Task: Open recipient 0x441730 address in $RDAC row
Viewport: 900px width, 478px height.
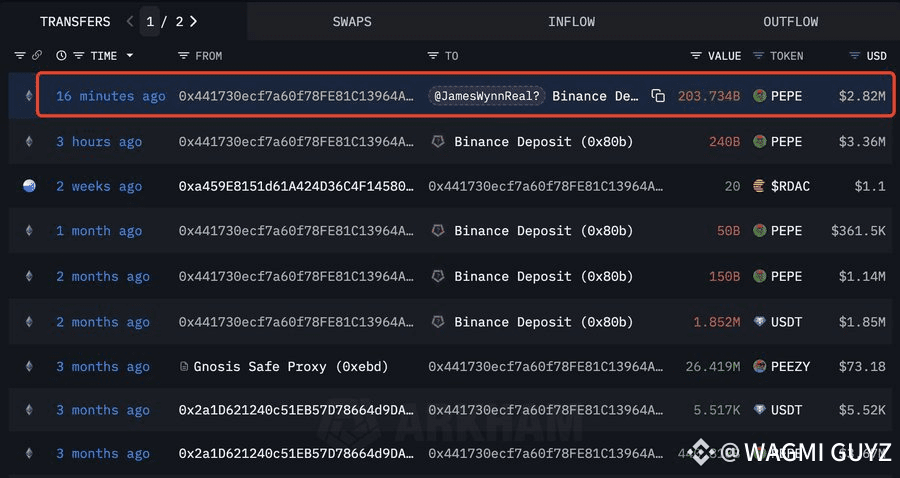Action: 546,186
